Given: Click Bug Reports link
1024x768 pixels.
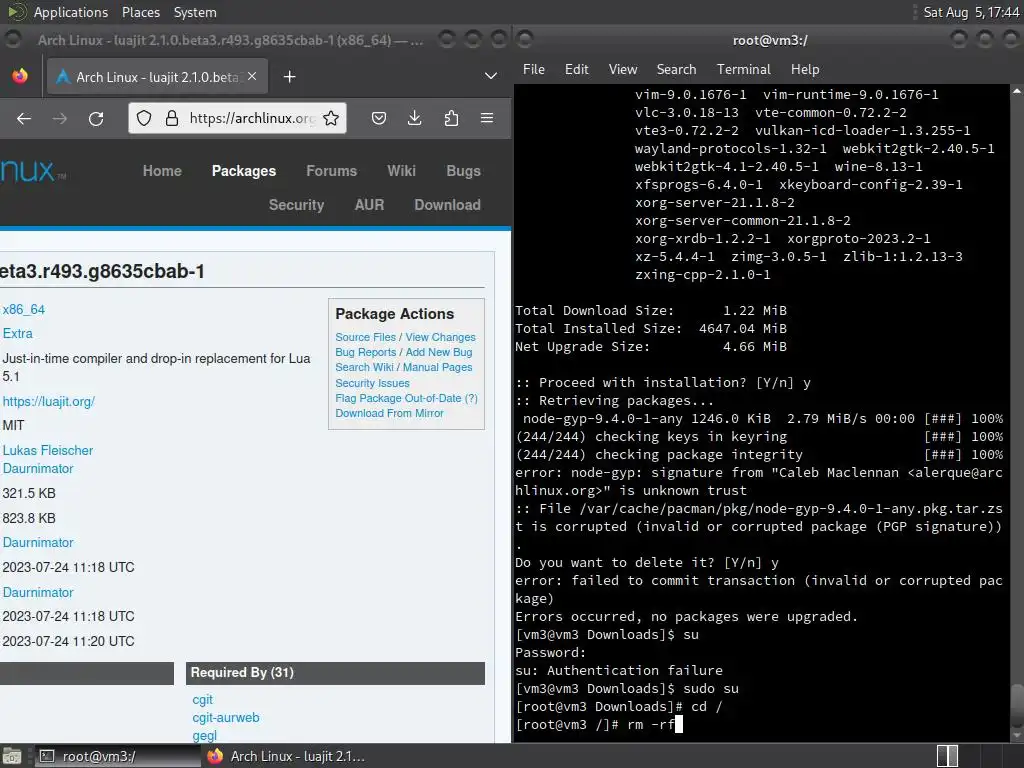Looking at the screenshot, I should tap(366, 352).
